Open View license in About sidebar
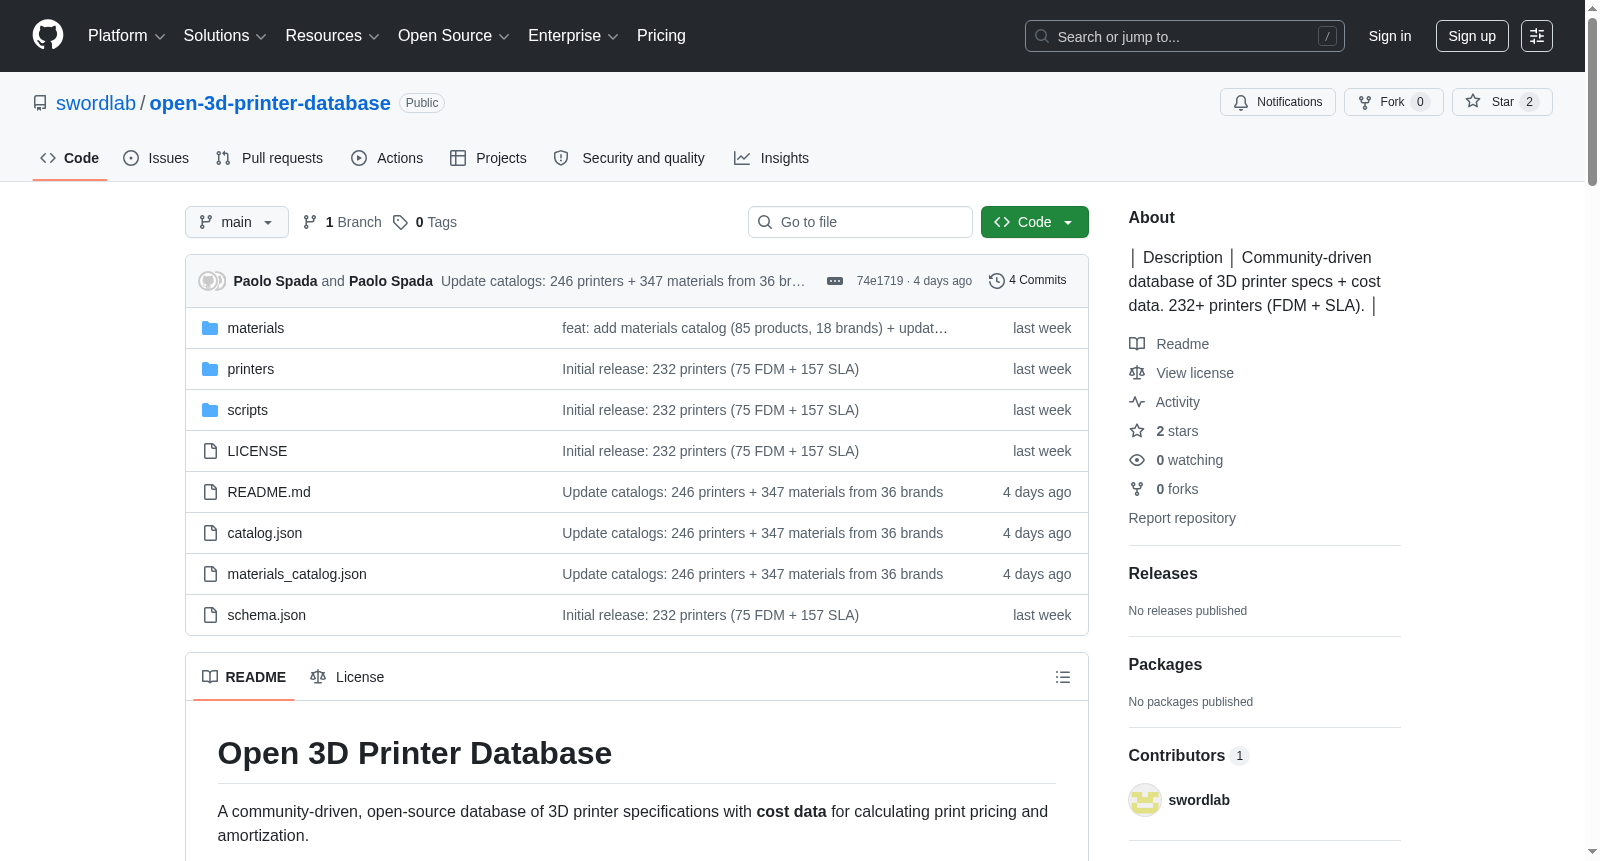 pyautogui.click(x=1181, y=373)
